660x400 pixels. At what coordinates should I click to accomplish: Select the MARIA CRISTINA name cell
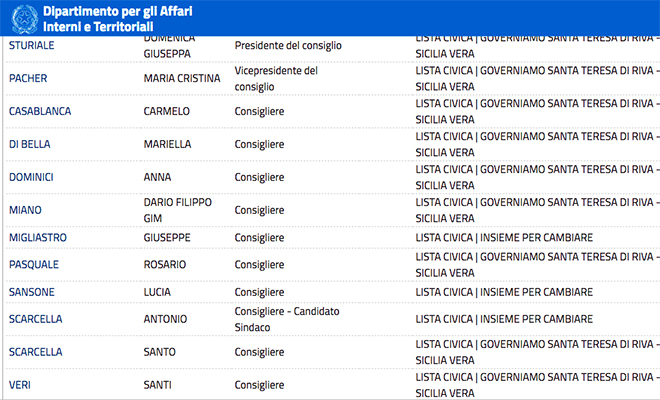tap(182, 78)
